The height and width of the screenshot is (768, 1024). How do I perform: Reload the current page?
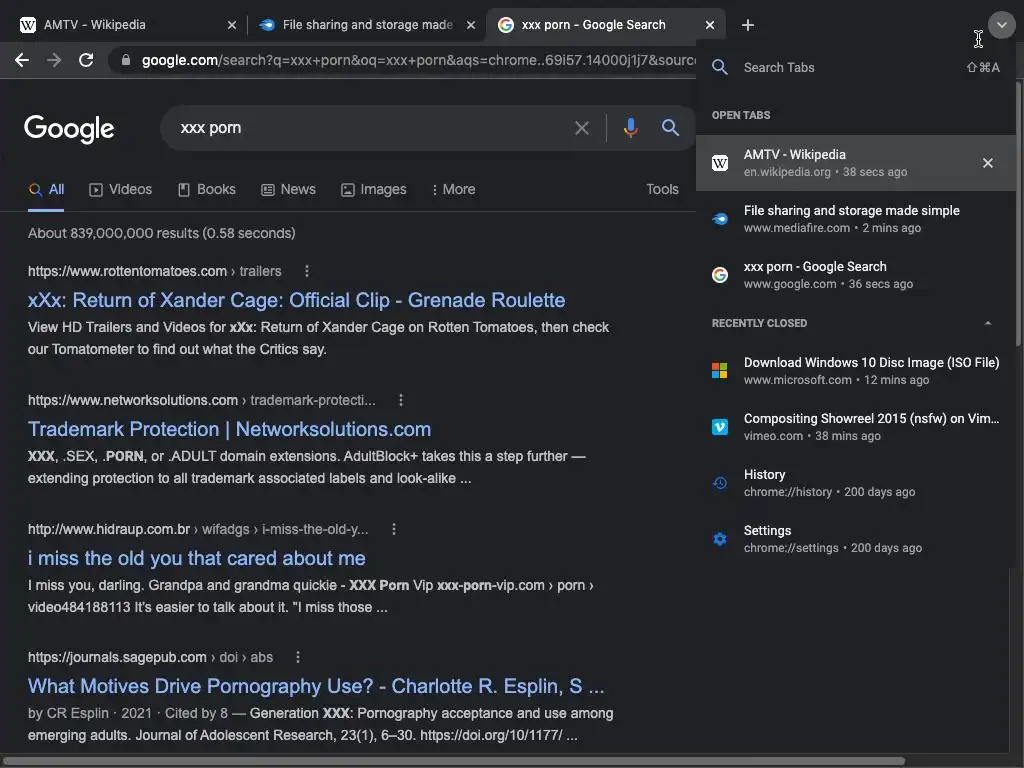tap(86, 60)
